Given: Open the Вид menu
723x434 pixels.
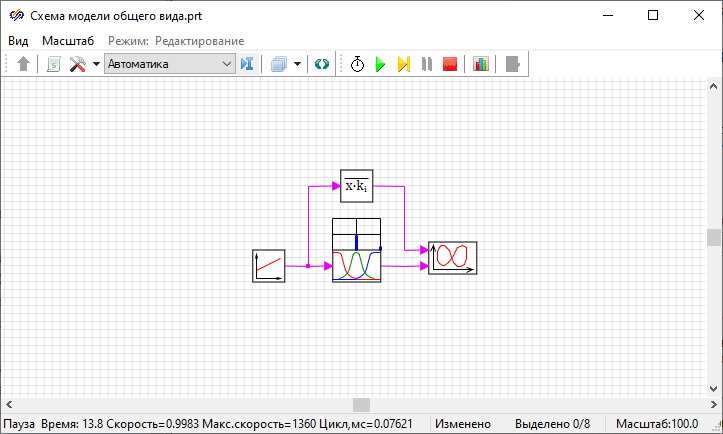Looking at the screenshot, I should point(18,40).
